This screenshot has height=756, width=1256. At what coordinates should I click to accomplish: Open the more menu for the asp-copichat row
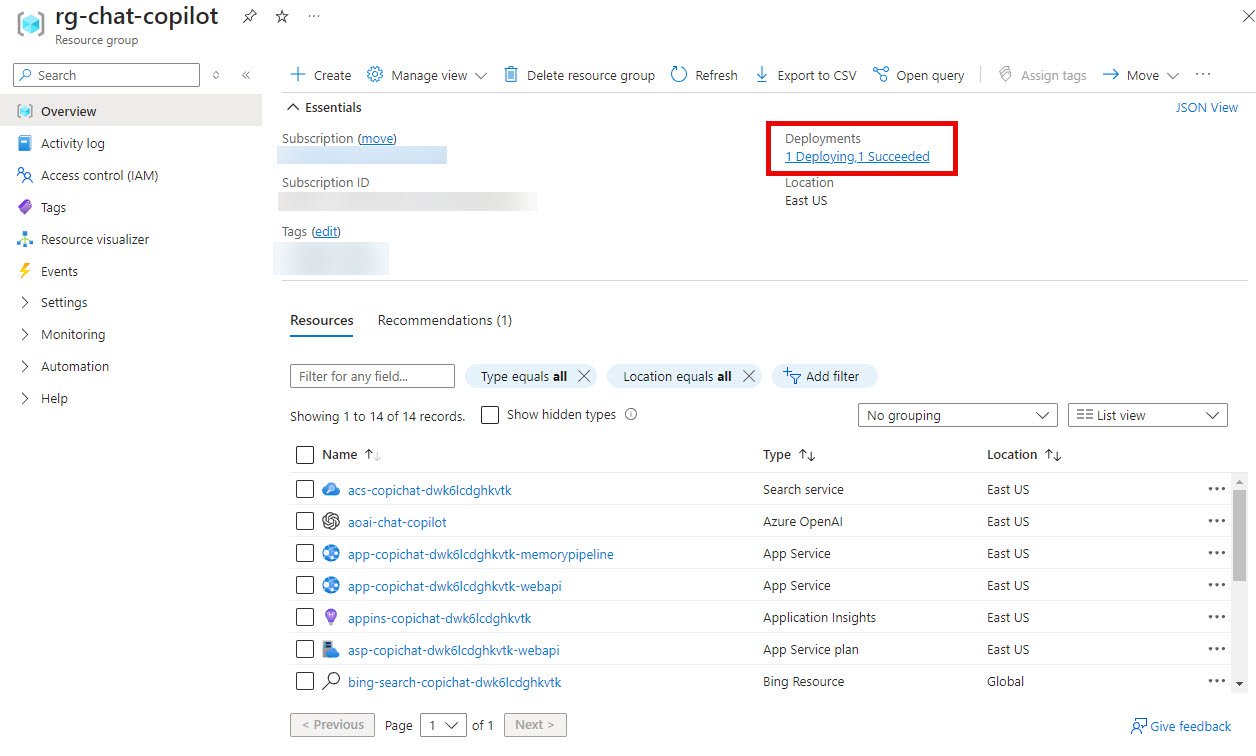click(x=1216, y=649)
